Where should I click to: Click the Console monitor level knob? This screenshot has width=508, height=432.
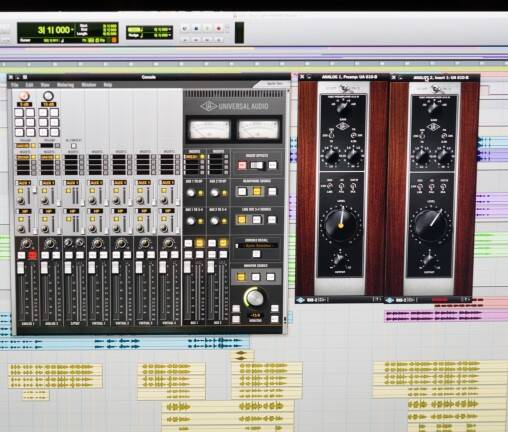point(255,297)
